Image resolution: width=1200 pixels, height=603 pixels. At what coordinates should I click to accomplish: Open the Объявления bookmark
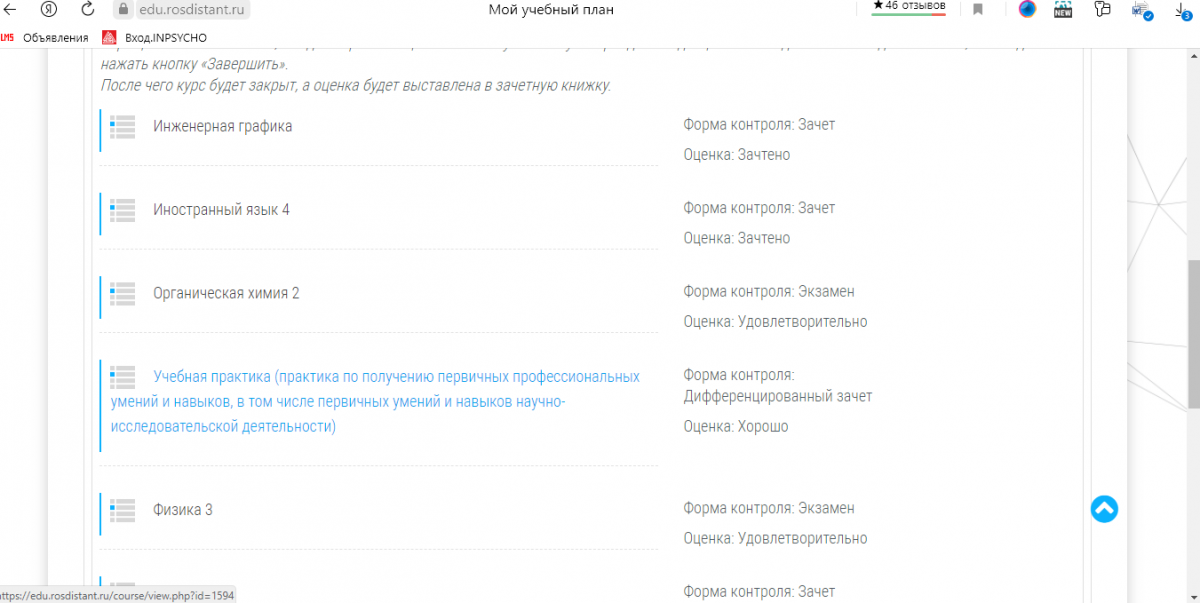[55, 38]
